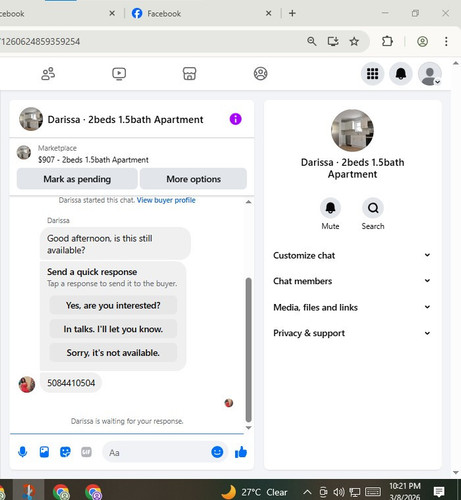Open the weather widget in taskbar
Viewport: 461px width, 500px height.
pos(255,492)
